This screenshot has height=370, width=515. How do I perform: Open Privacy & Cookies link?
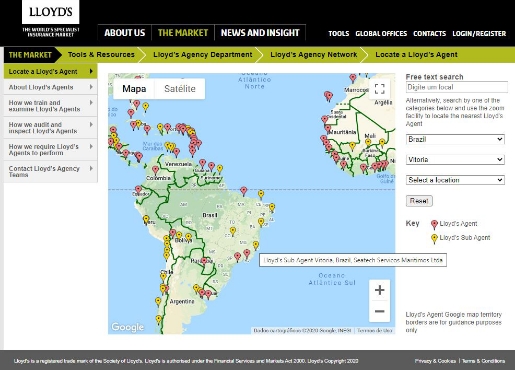click(435, 361)
